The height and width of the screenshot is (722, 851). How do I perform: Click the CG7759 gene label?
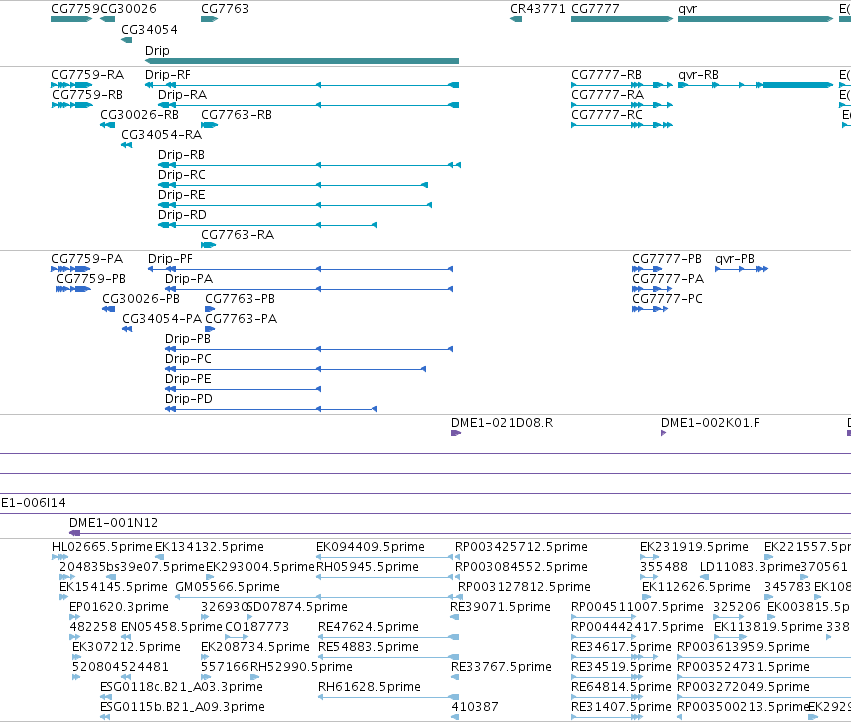point(75,9)
